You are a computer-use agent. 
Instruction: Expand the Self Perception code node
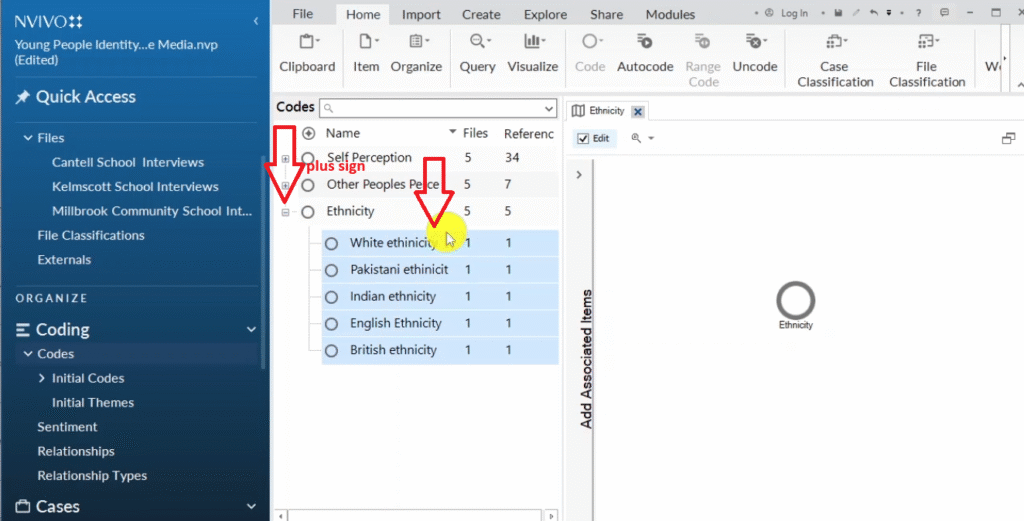tap(286, 158)
